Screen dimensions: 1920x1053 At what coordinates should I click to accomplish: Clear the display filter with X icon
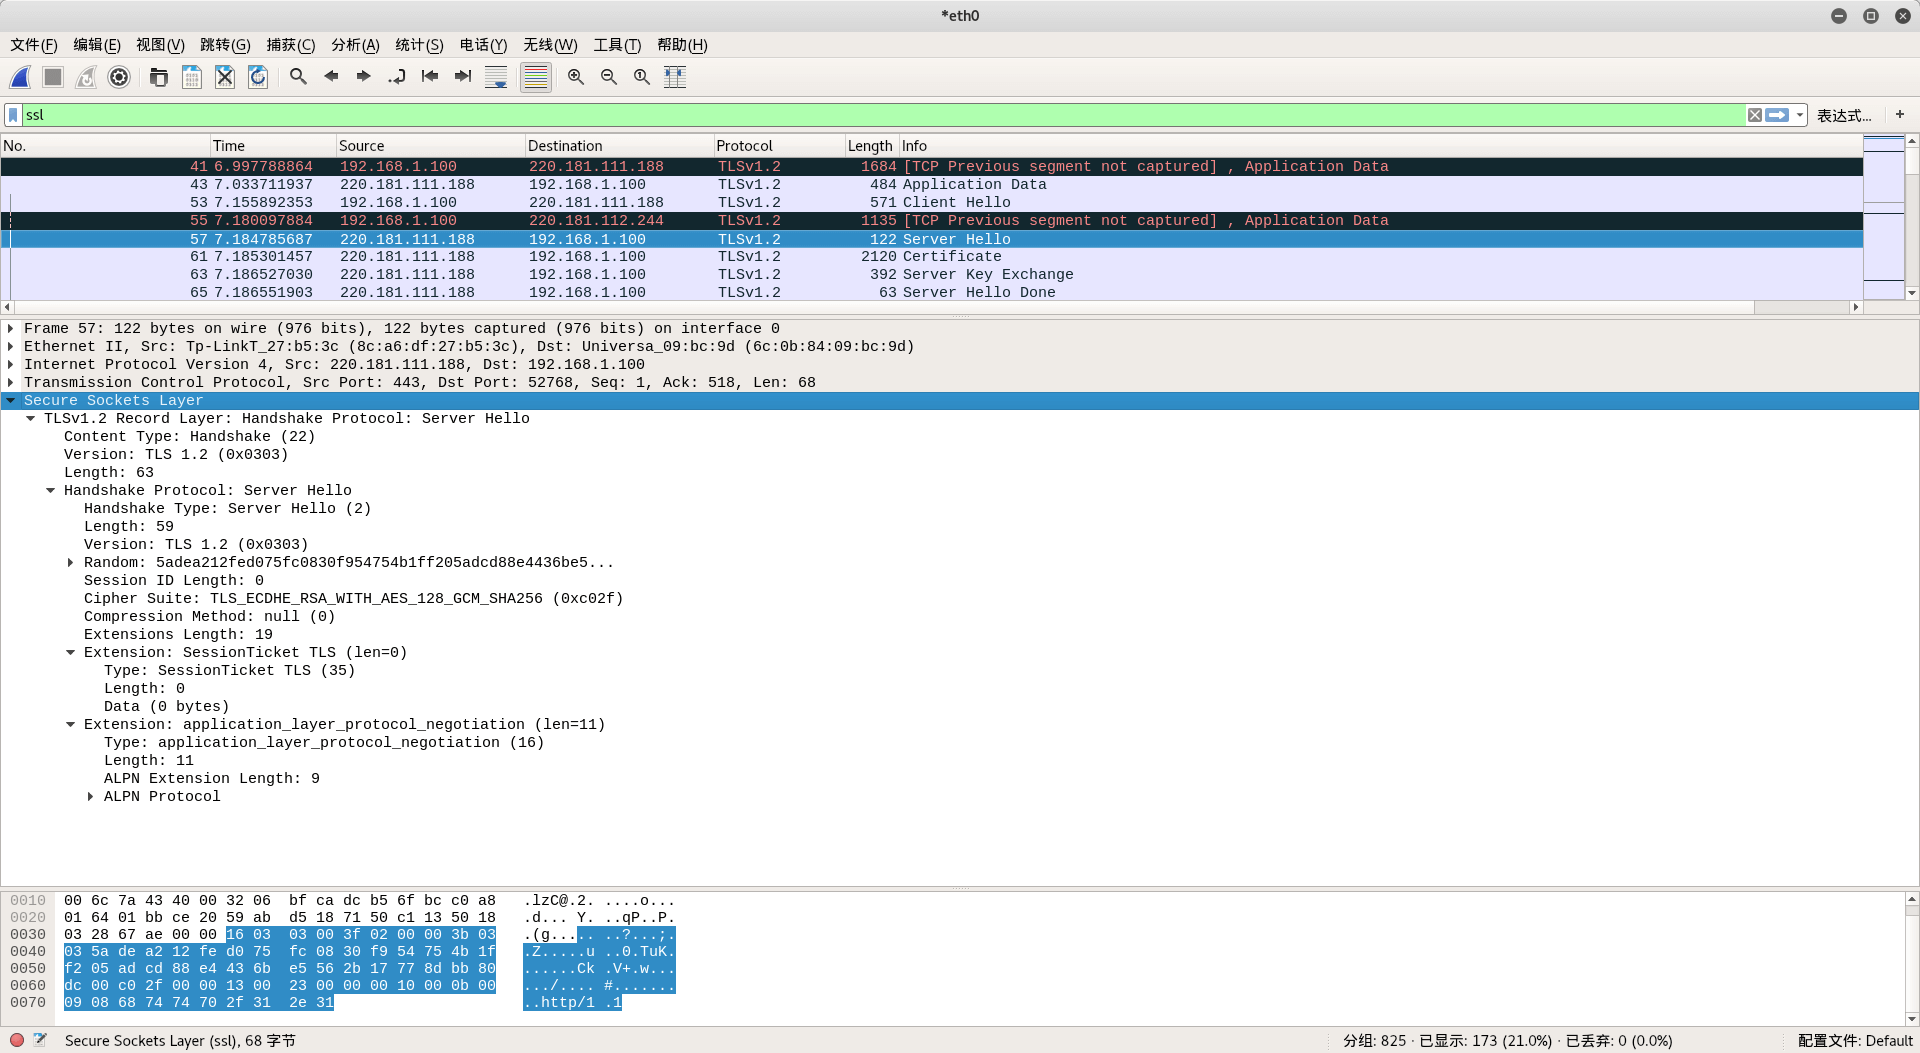point(1755,115)
